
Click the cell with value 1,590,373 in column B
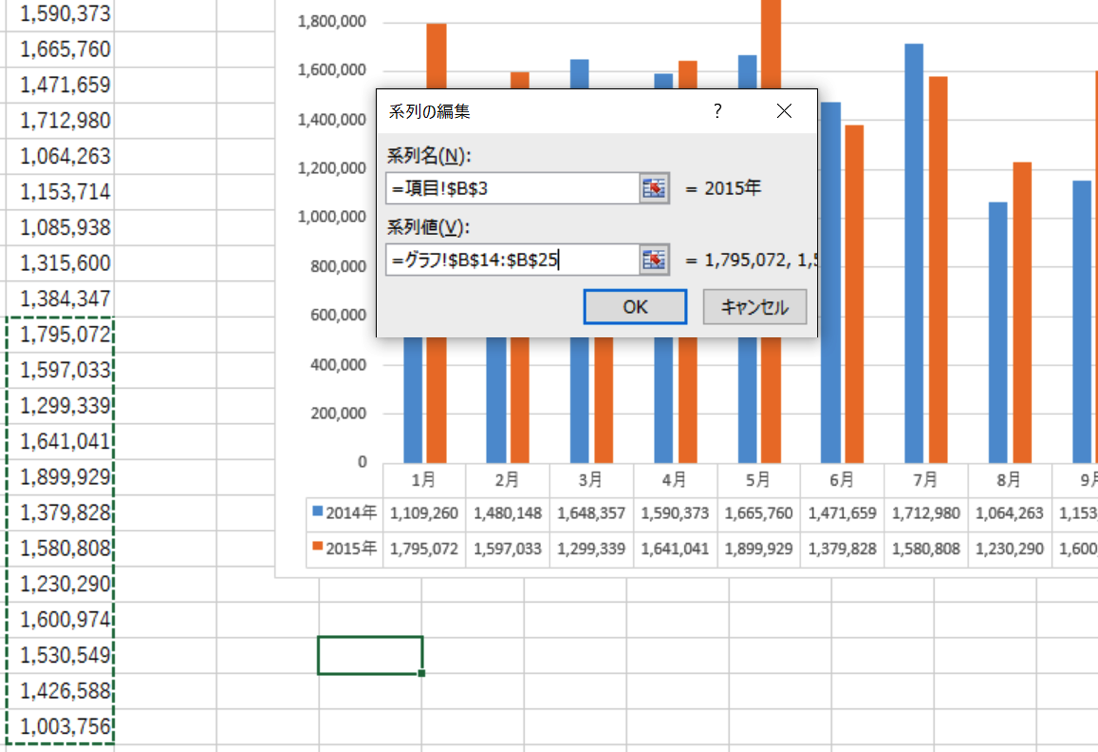[x=60, y=14]
